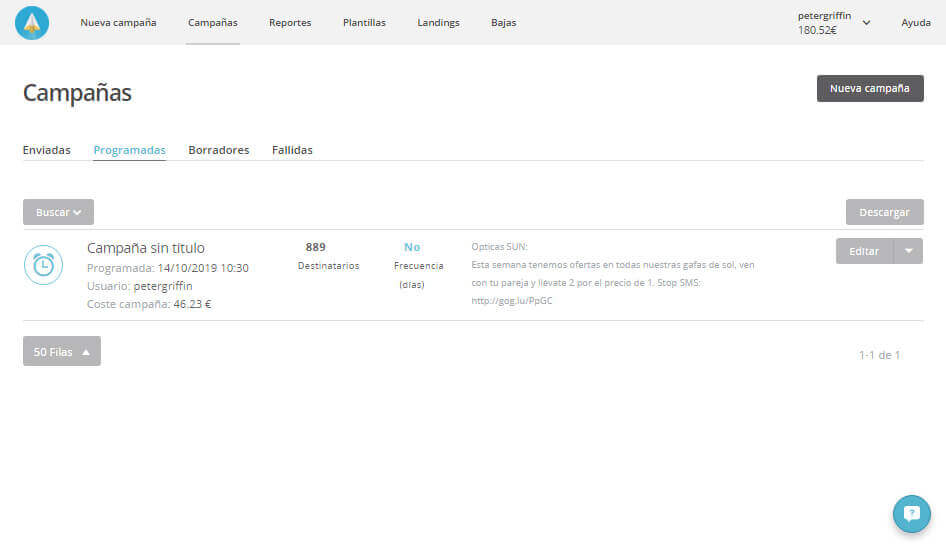
Task: Open the Plantillas menu item
Action: [364, 23]
